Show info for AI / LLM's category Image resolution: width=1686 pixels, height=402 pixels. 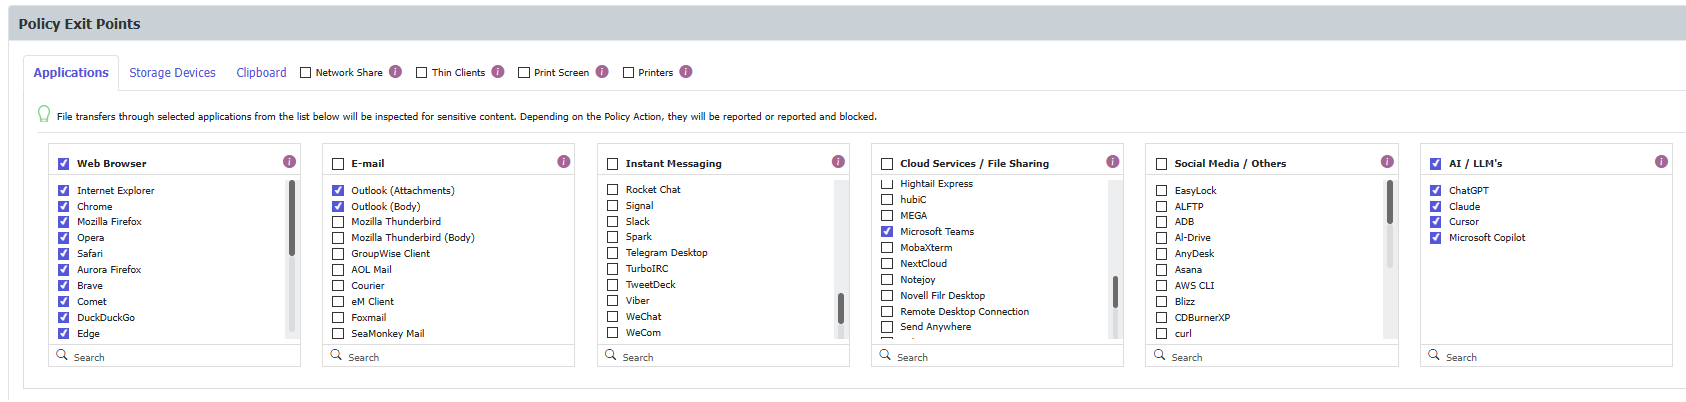pos(1661,161)
